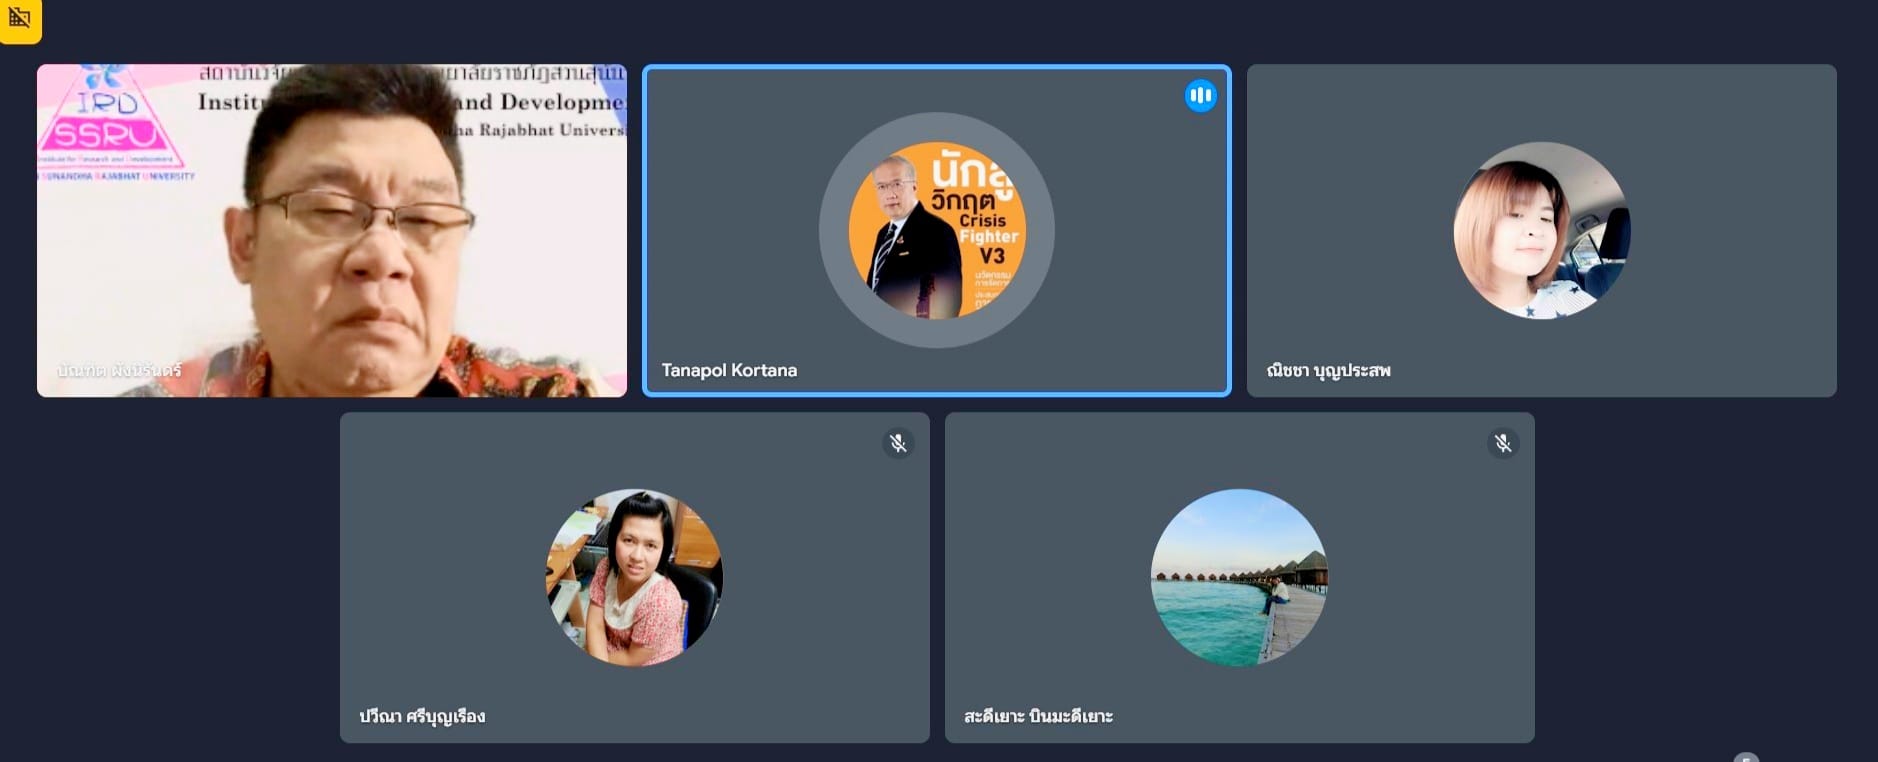Screen dimensions: 1878x762
Task: Click the สะดีเยาะ บินมะดีเยาะ name label
Action: coord(1038,716)
